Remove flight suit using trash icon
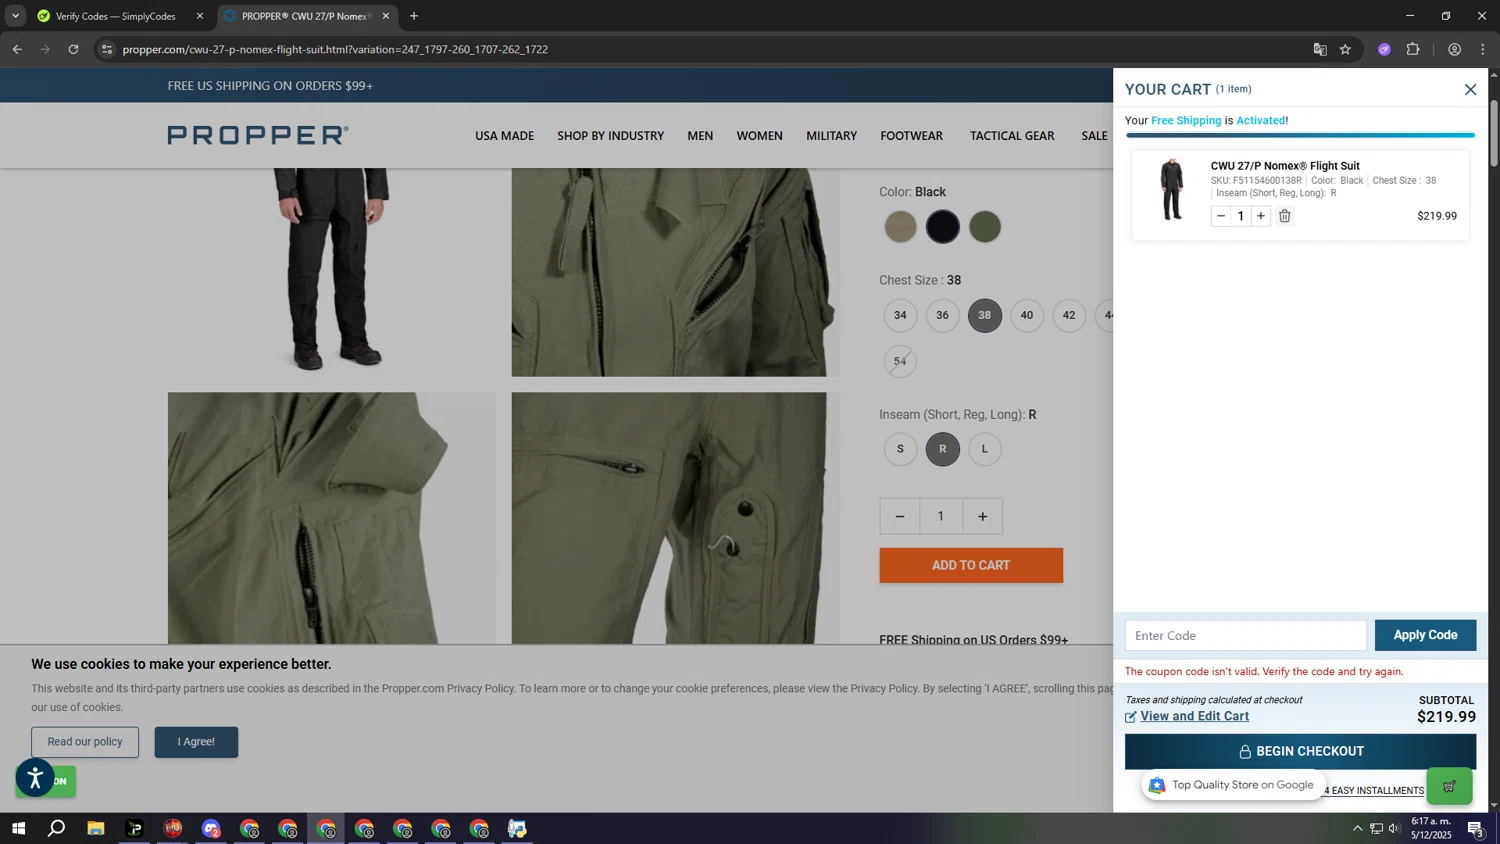The height and width of the screenshot is (844, 1500). click(x=1285, y=216)
